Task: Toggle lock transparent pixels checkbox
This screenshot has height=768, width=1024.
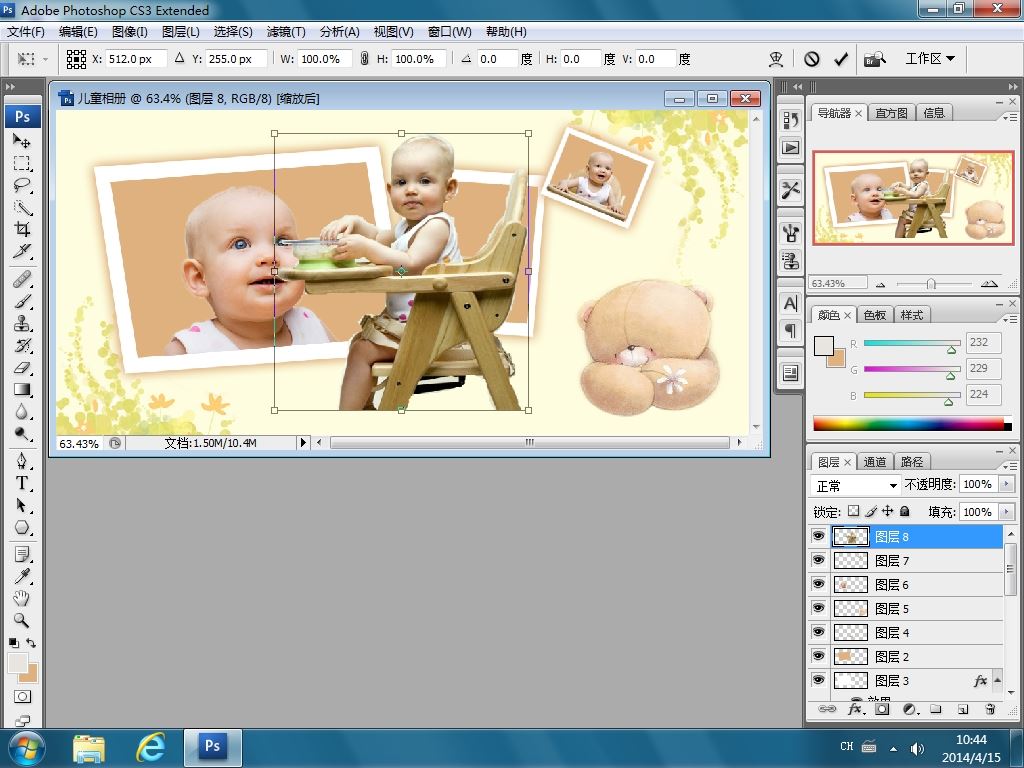Action: tap(854, 511)
